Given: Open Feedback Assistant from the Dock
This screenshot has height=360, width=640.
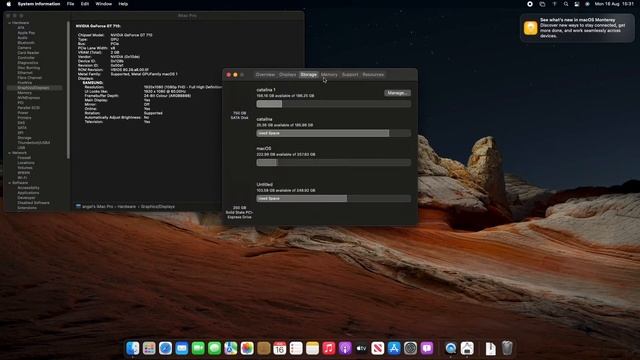Looking at the screenshot, I should tap(427, 348).
